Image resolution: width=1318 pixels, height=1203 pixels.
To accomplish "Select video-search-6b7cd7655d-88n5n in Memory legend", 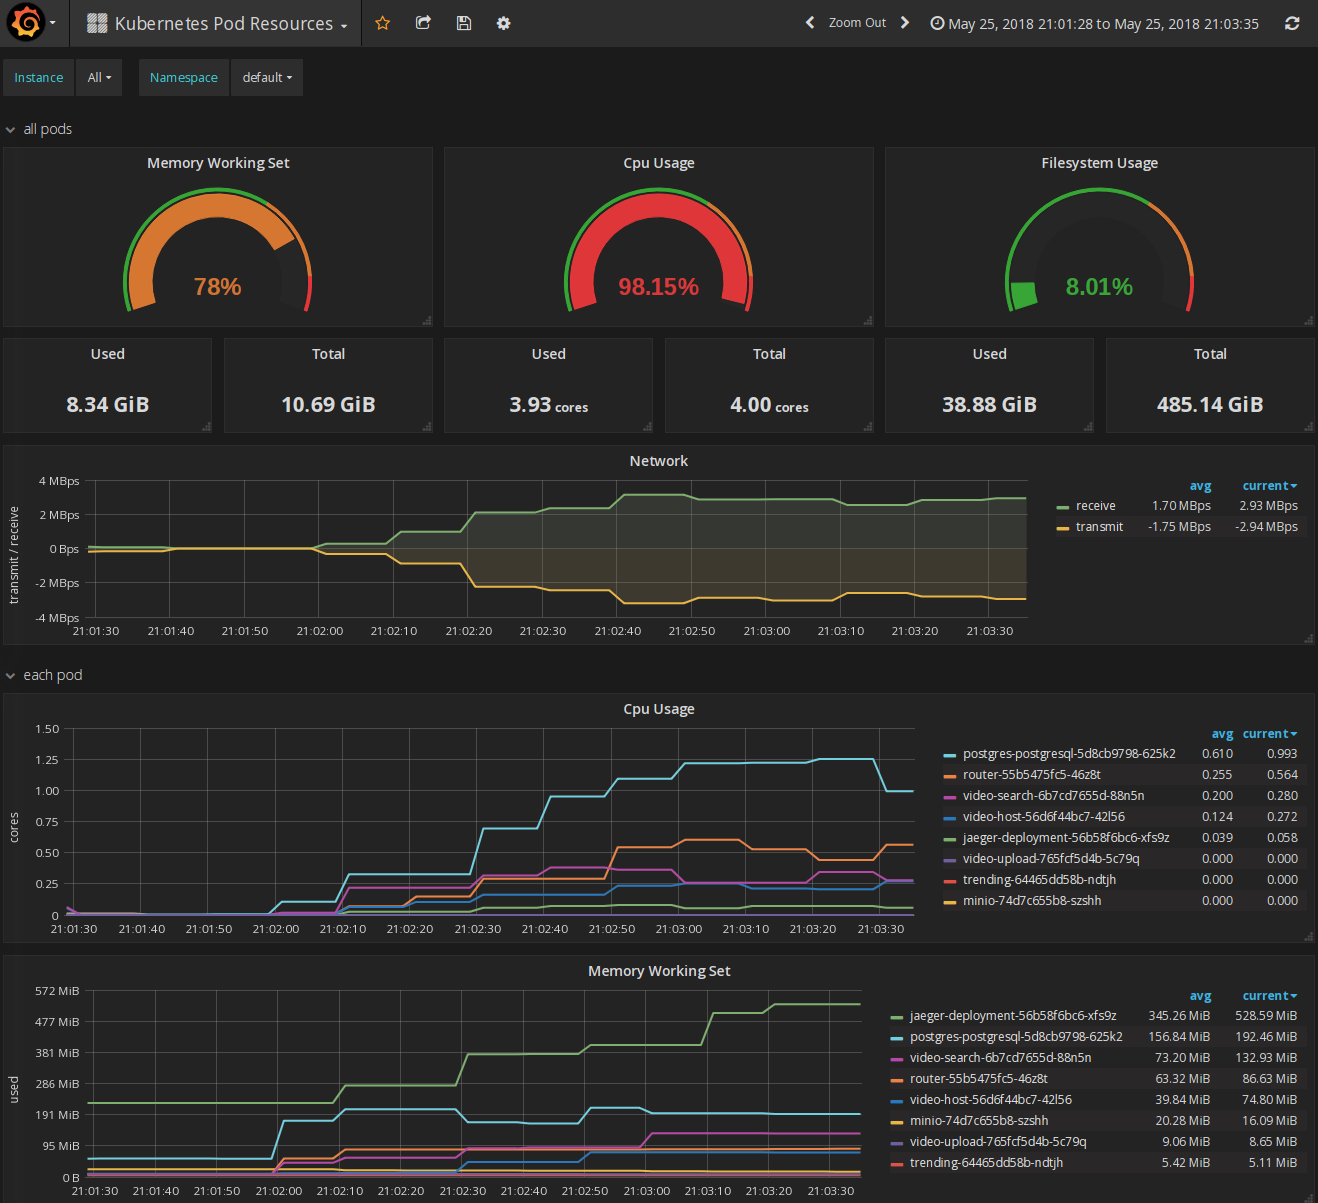I will (x=1001, y=1058).
